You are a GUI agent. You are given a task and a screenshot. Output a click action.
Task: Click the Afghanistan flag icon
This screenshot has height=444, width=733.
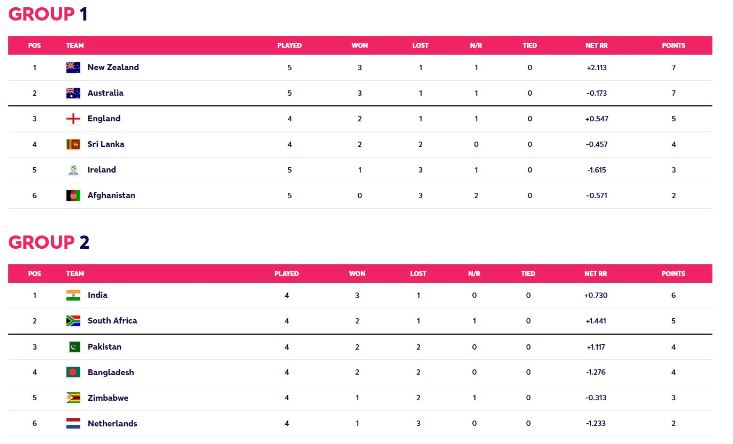coord(73,196)
